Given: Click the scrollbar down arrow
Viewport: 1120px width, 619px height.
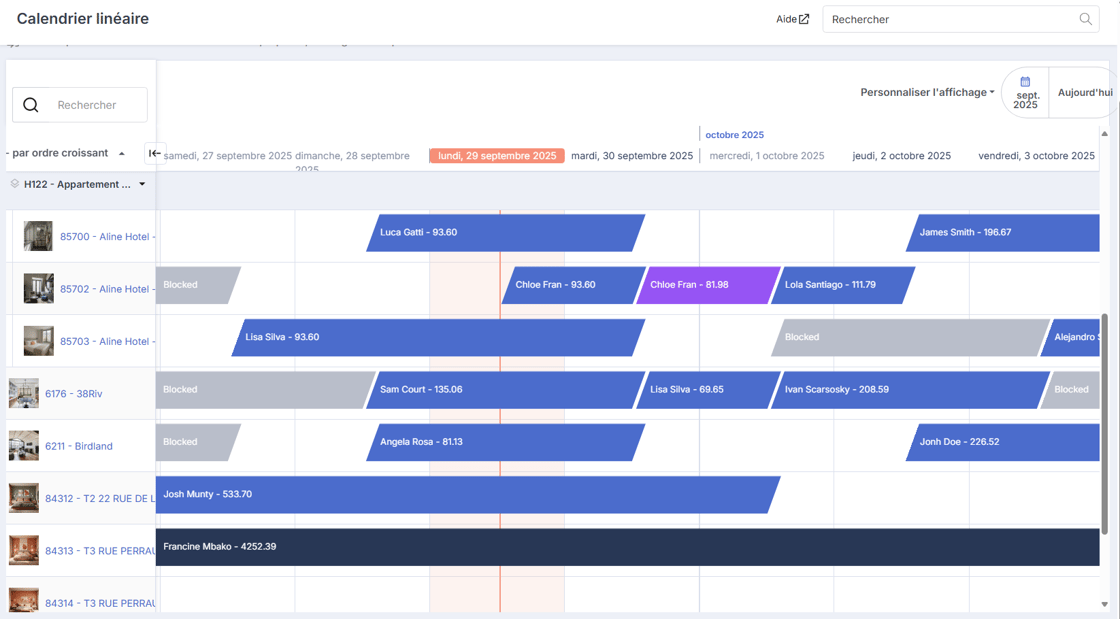Looking at the screenshot, I should pyautogui.click(x=1104, y=605).
